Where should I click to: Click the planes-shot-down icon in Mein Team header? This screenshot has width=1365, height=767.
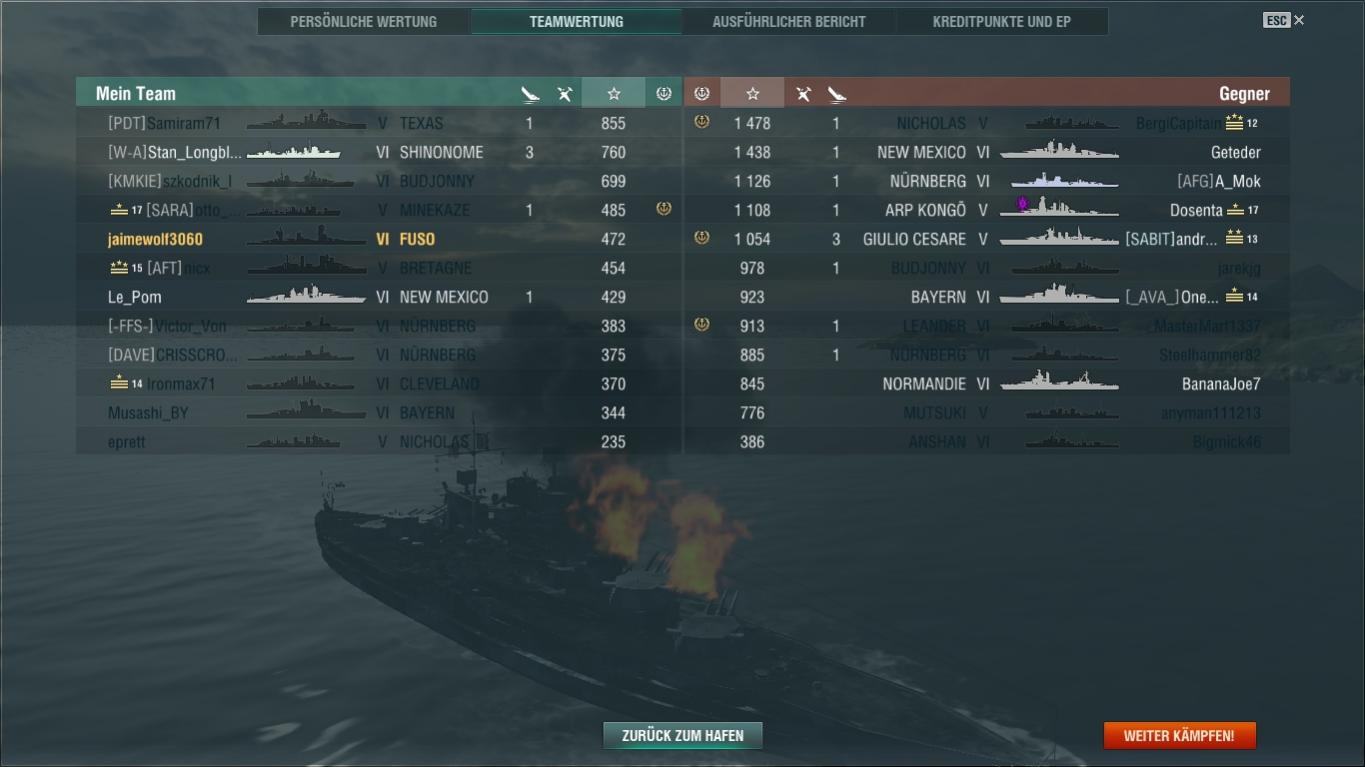(x=565, y=94)
